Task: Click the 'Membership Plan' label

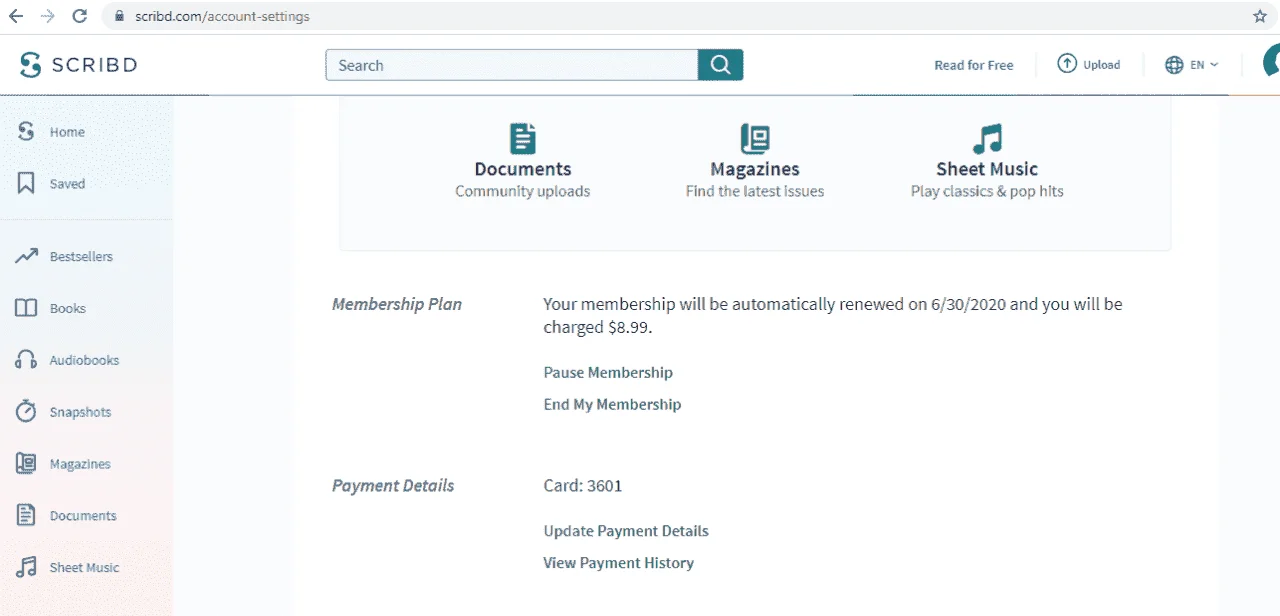Action: (397, 304)
